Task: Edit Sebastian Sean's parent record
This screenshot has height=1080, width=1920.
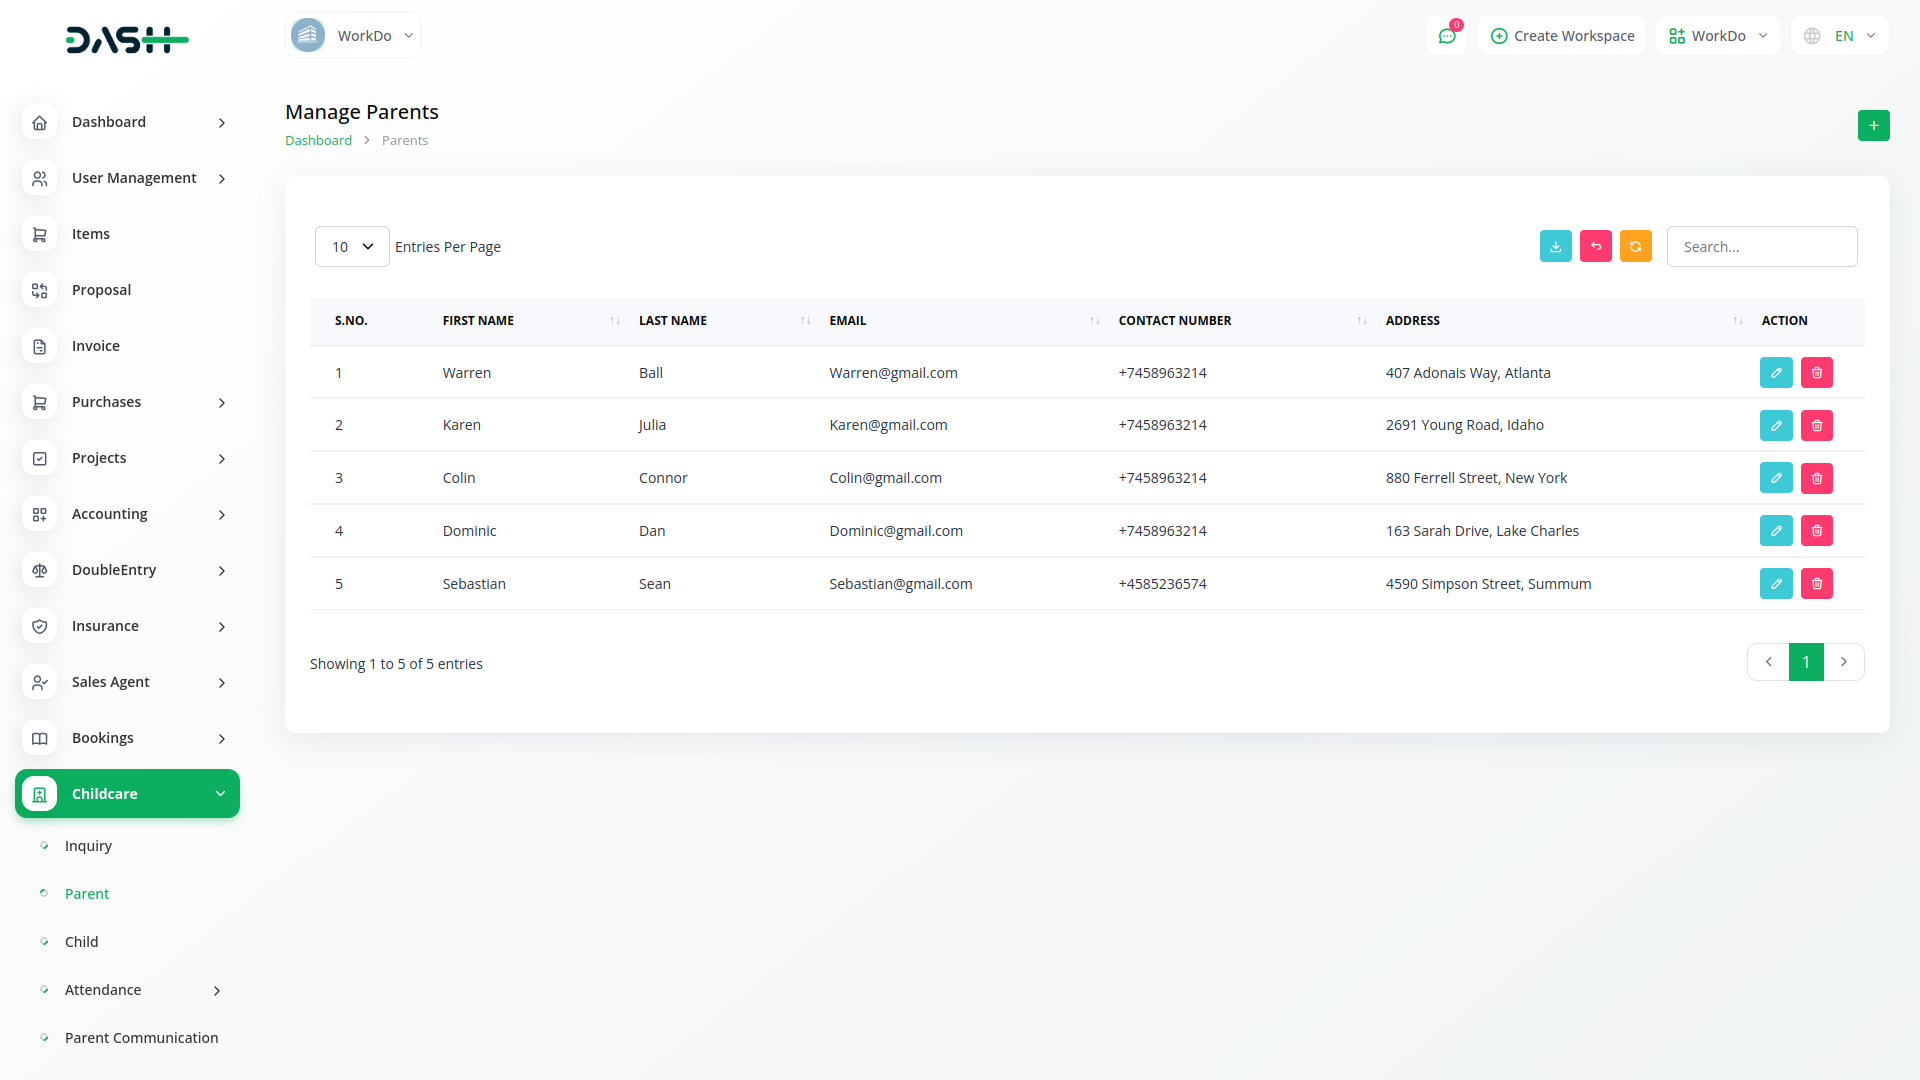Action: (x=1775, y=584)
